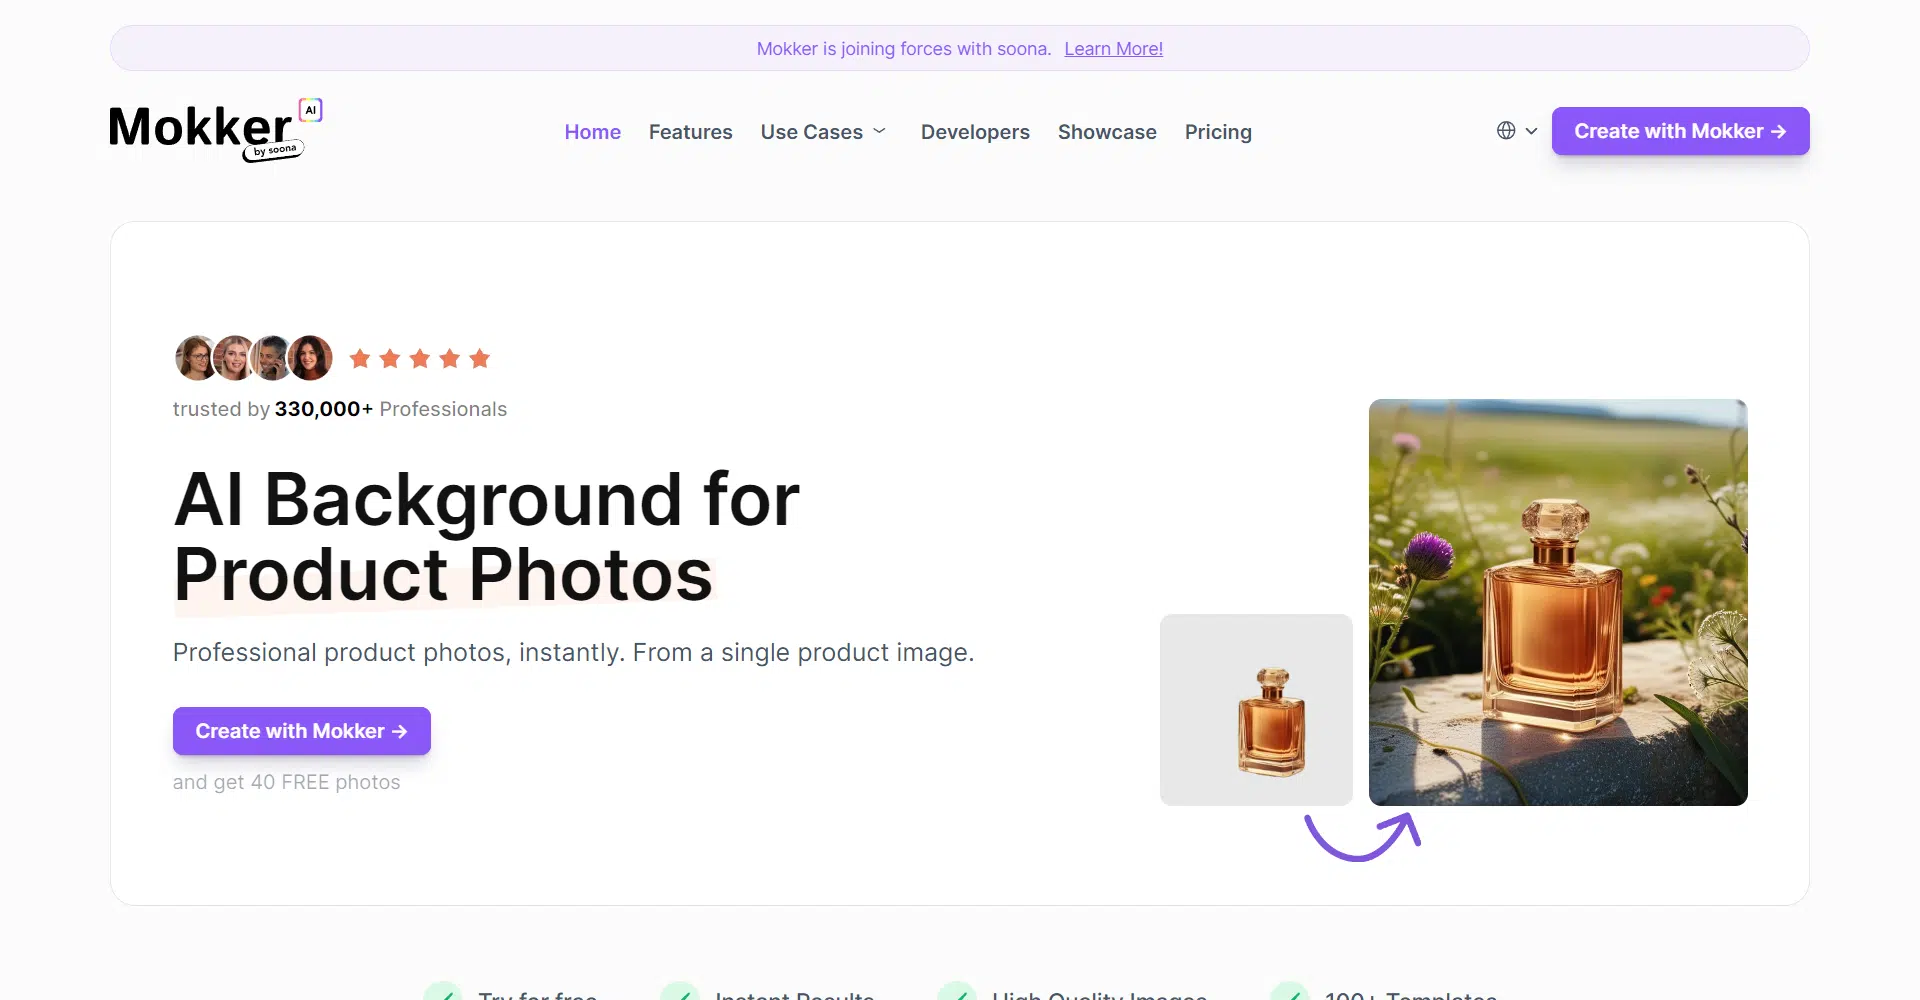Navigate to the Developers page
The image size is (1920, 1000).
(975, 132)
